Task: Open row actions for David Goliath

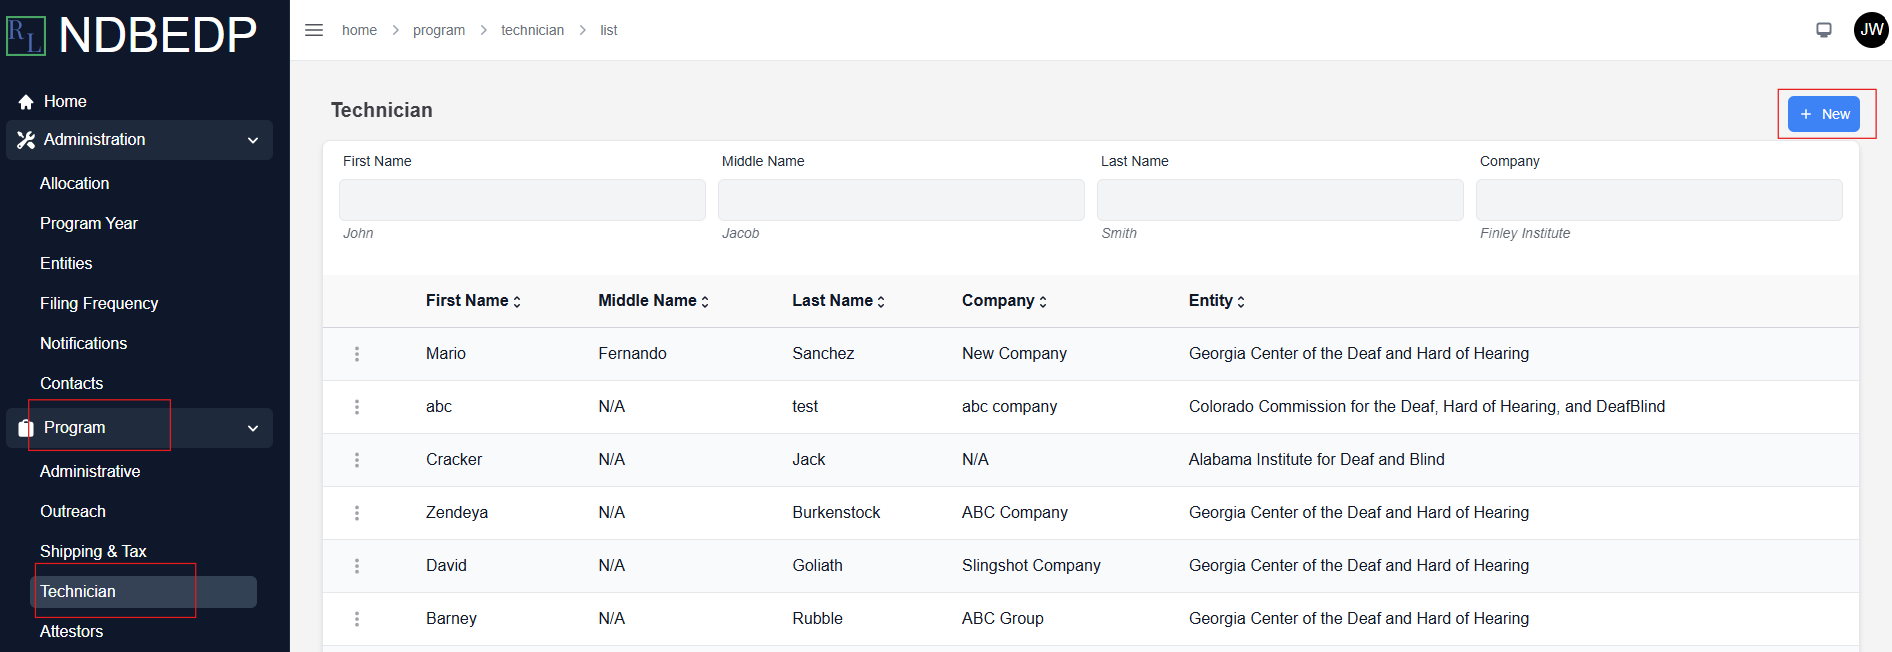Action: (x=357, y=566)
